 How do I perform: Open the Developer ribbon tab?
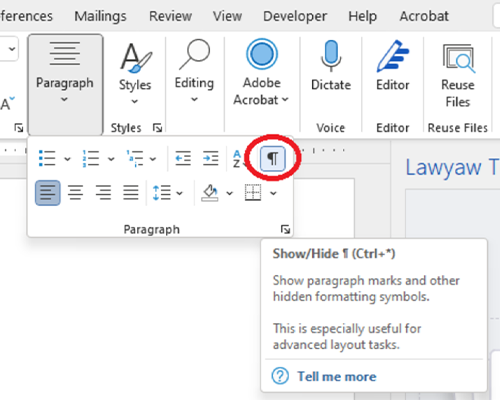[x=295, y=16]
